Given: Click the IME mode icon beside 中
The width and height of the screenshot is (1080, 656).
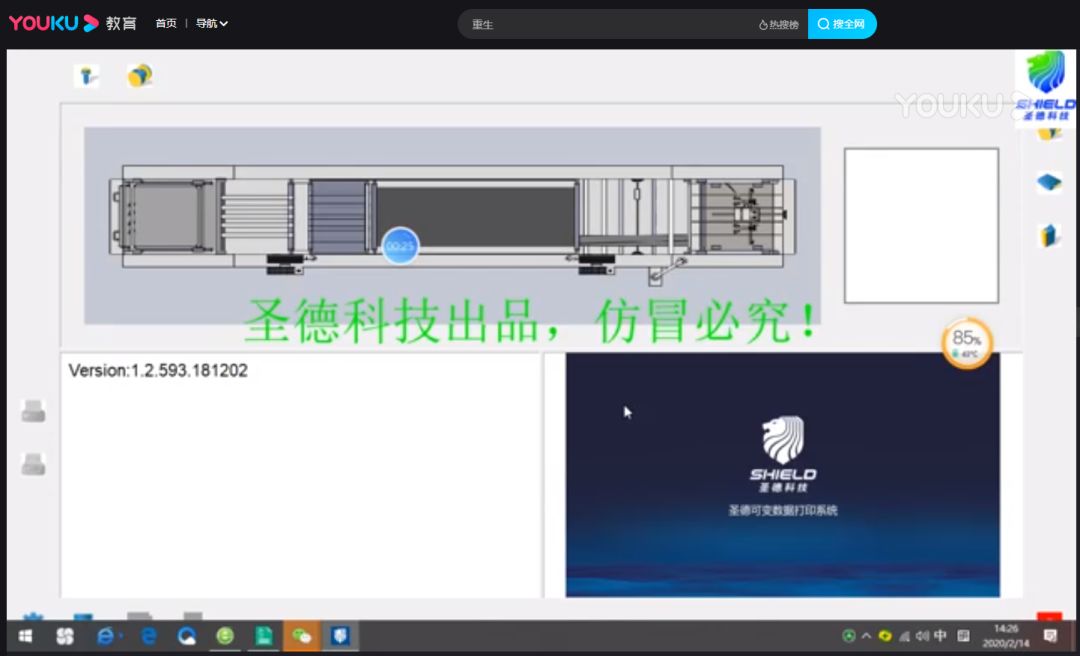Looking at the screenshot, I should coord(964,636).
